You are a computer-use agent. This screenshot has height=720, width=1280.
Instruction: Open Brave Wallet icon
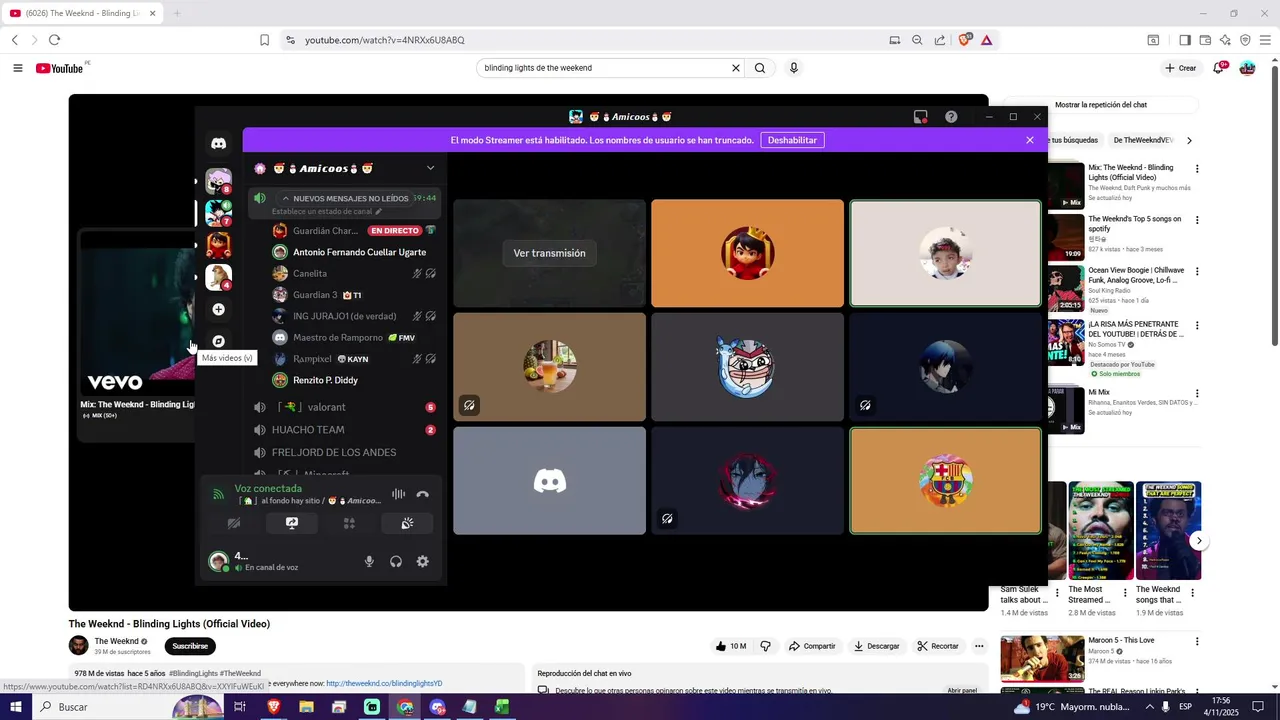tap(1205, 40)
